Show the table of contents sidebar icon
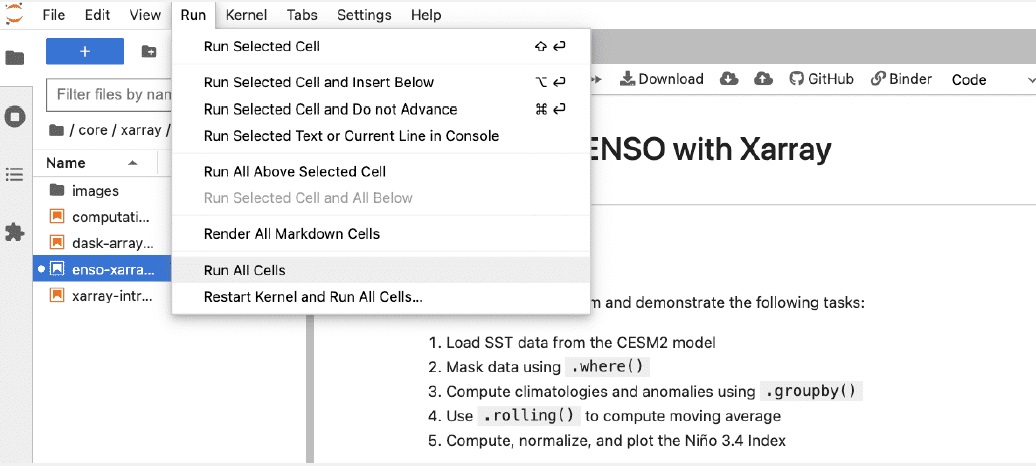 pos(15,175)
